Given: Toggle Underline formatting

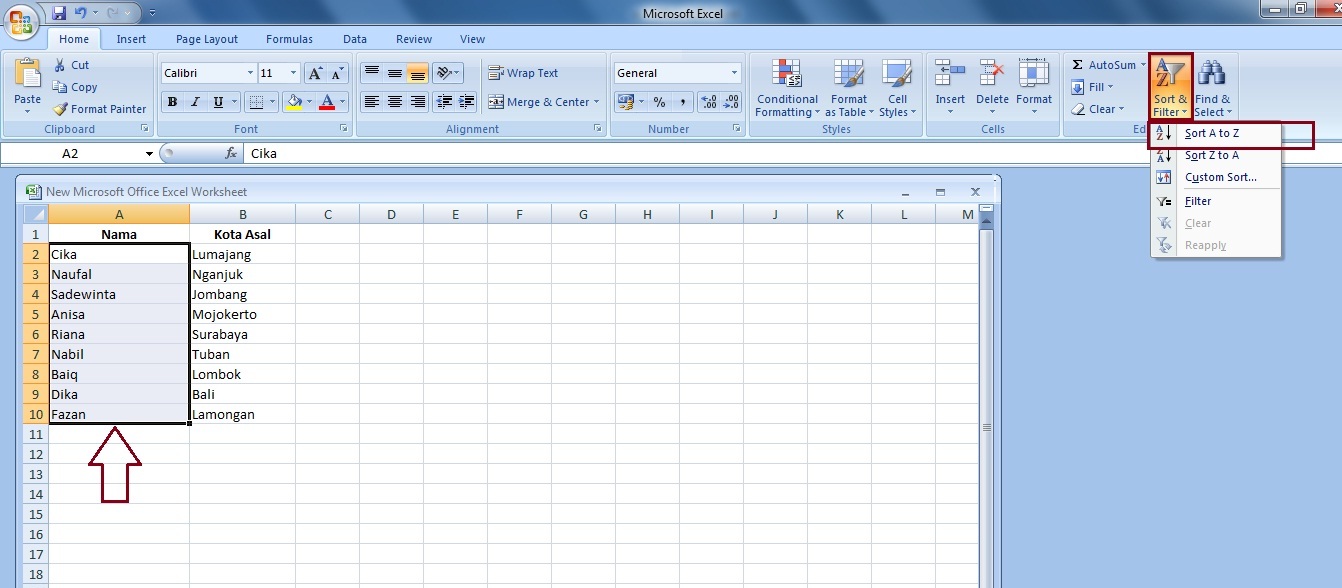Looking at the screenshot, I should pos(217,102).
